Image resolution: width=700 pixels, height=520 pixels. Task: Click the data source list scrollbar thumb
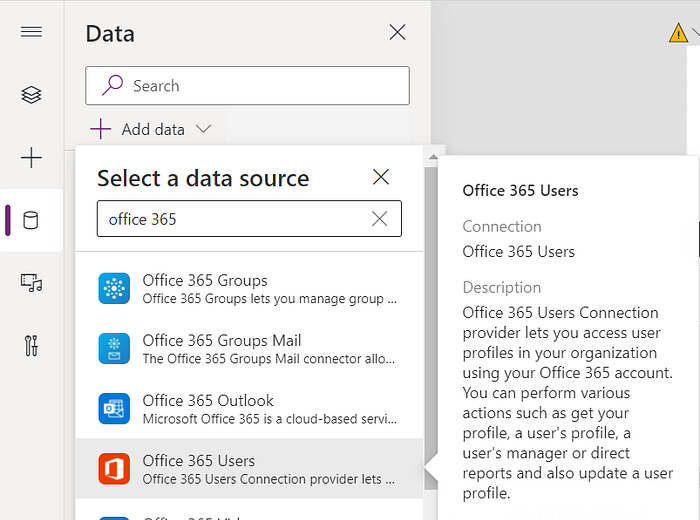pyautogui.click(x=431, y=328)
